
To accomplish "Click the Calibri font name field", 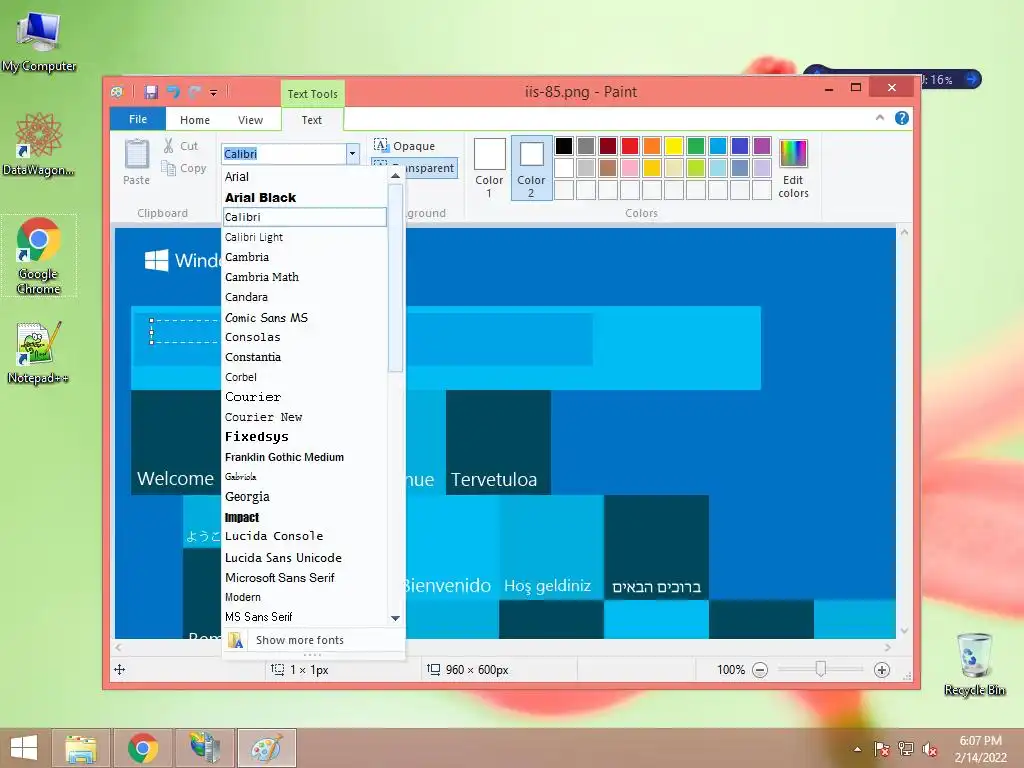I will 283,153.
